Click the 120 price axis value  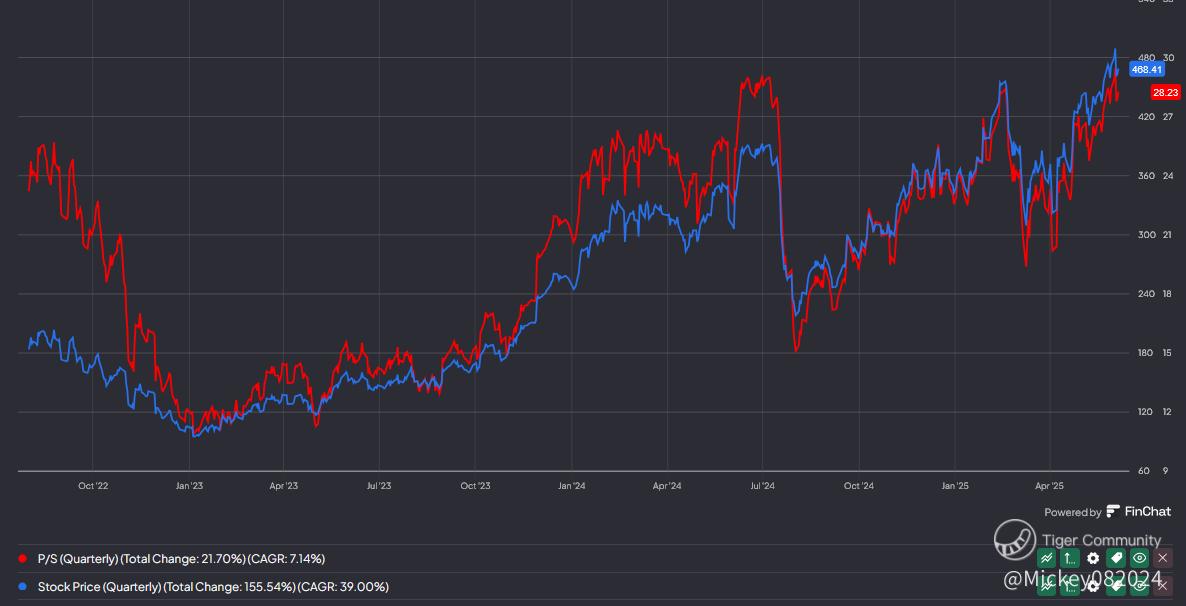click(1146, 412)
